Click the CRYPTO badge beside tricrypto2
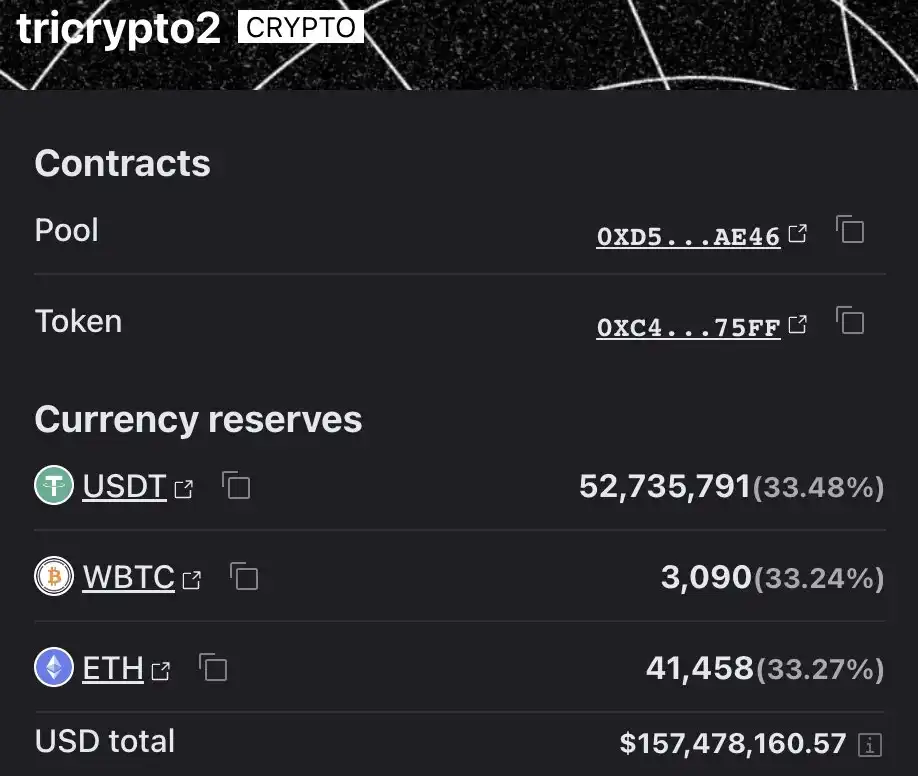 coord(300,28)
